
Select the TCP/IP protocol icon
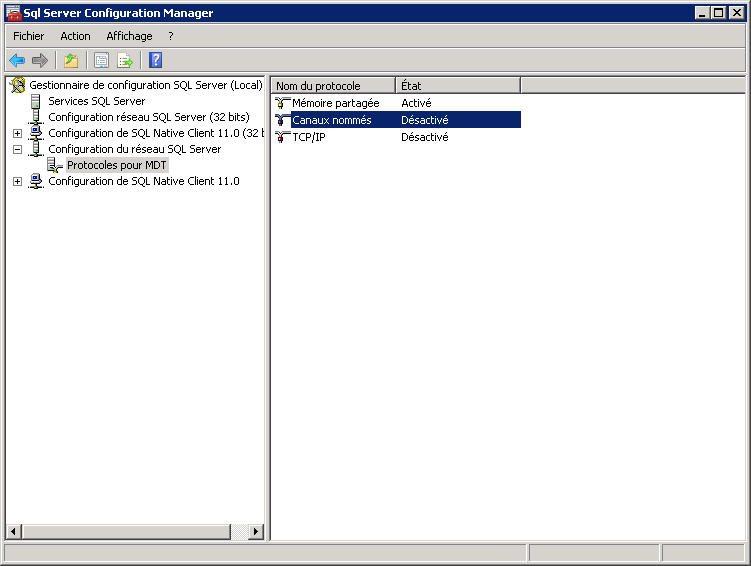click(x=282, y=137)
